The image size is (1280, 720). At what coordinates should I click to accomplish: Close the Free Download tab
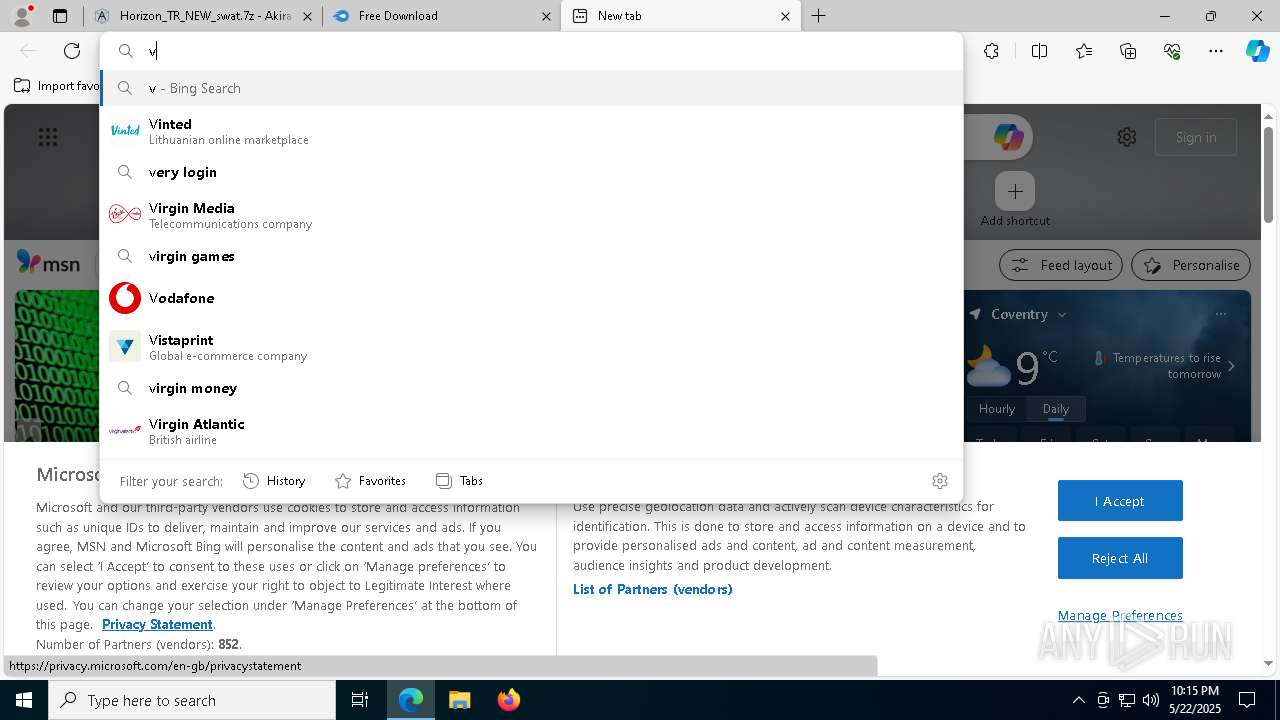pos(545,16)
